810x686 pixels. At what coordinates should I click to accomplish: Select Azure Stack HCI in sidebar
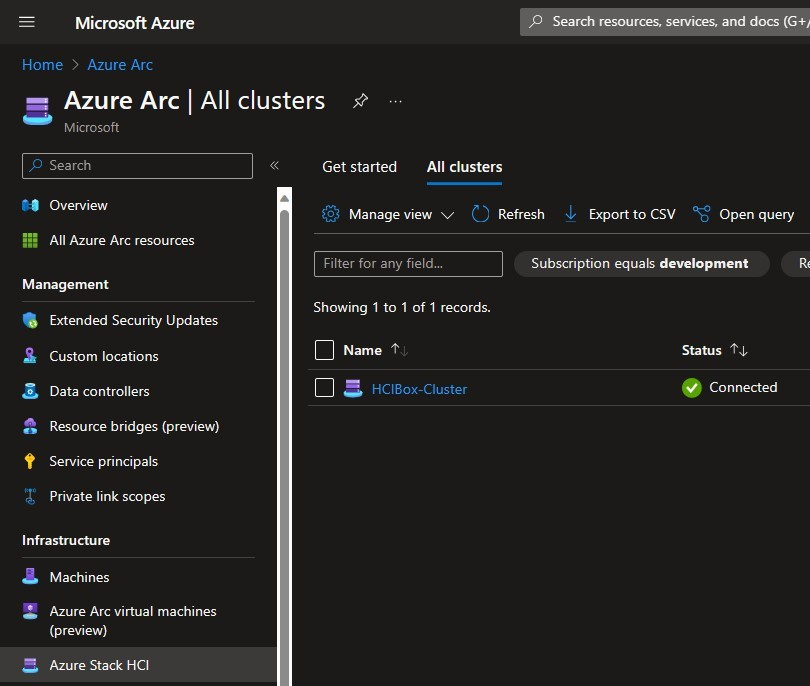coord(137,665)
